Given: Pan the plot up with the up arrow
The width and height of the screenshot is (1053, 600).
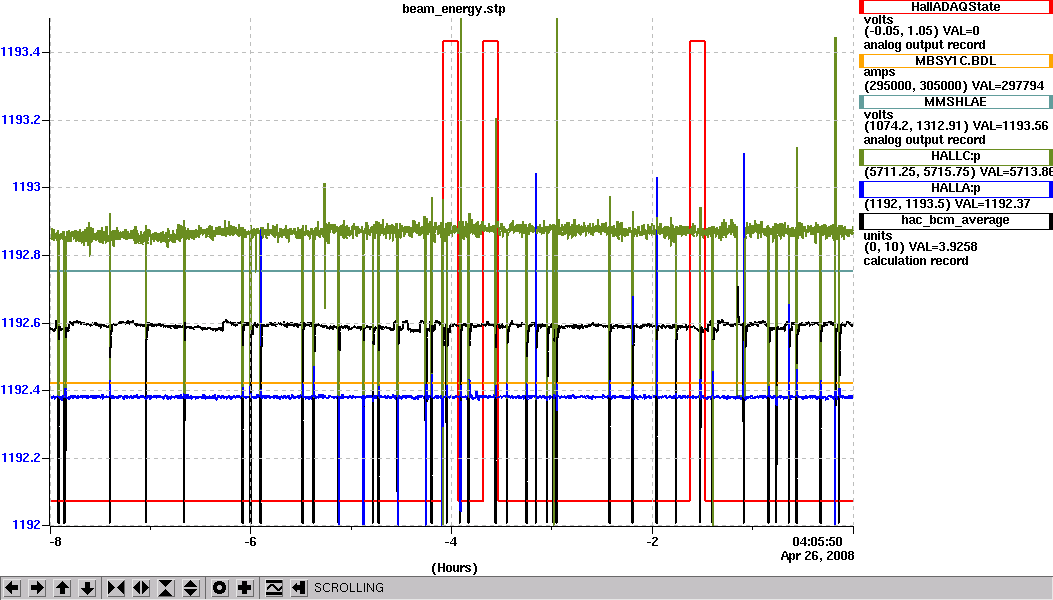Looking at the screenshot, I should tap(62, 588).
